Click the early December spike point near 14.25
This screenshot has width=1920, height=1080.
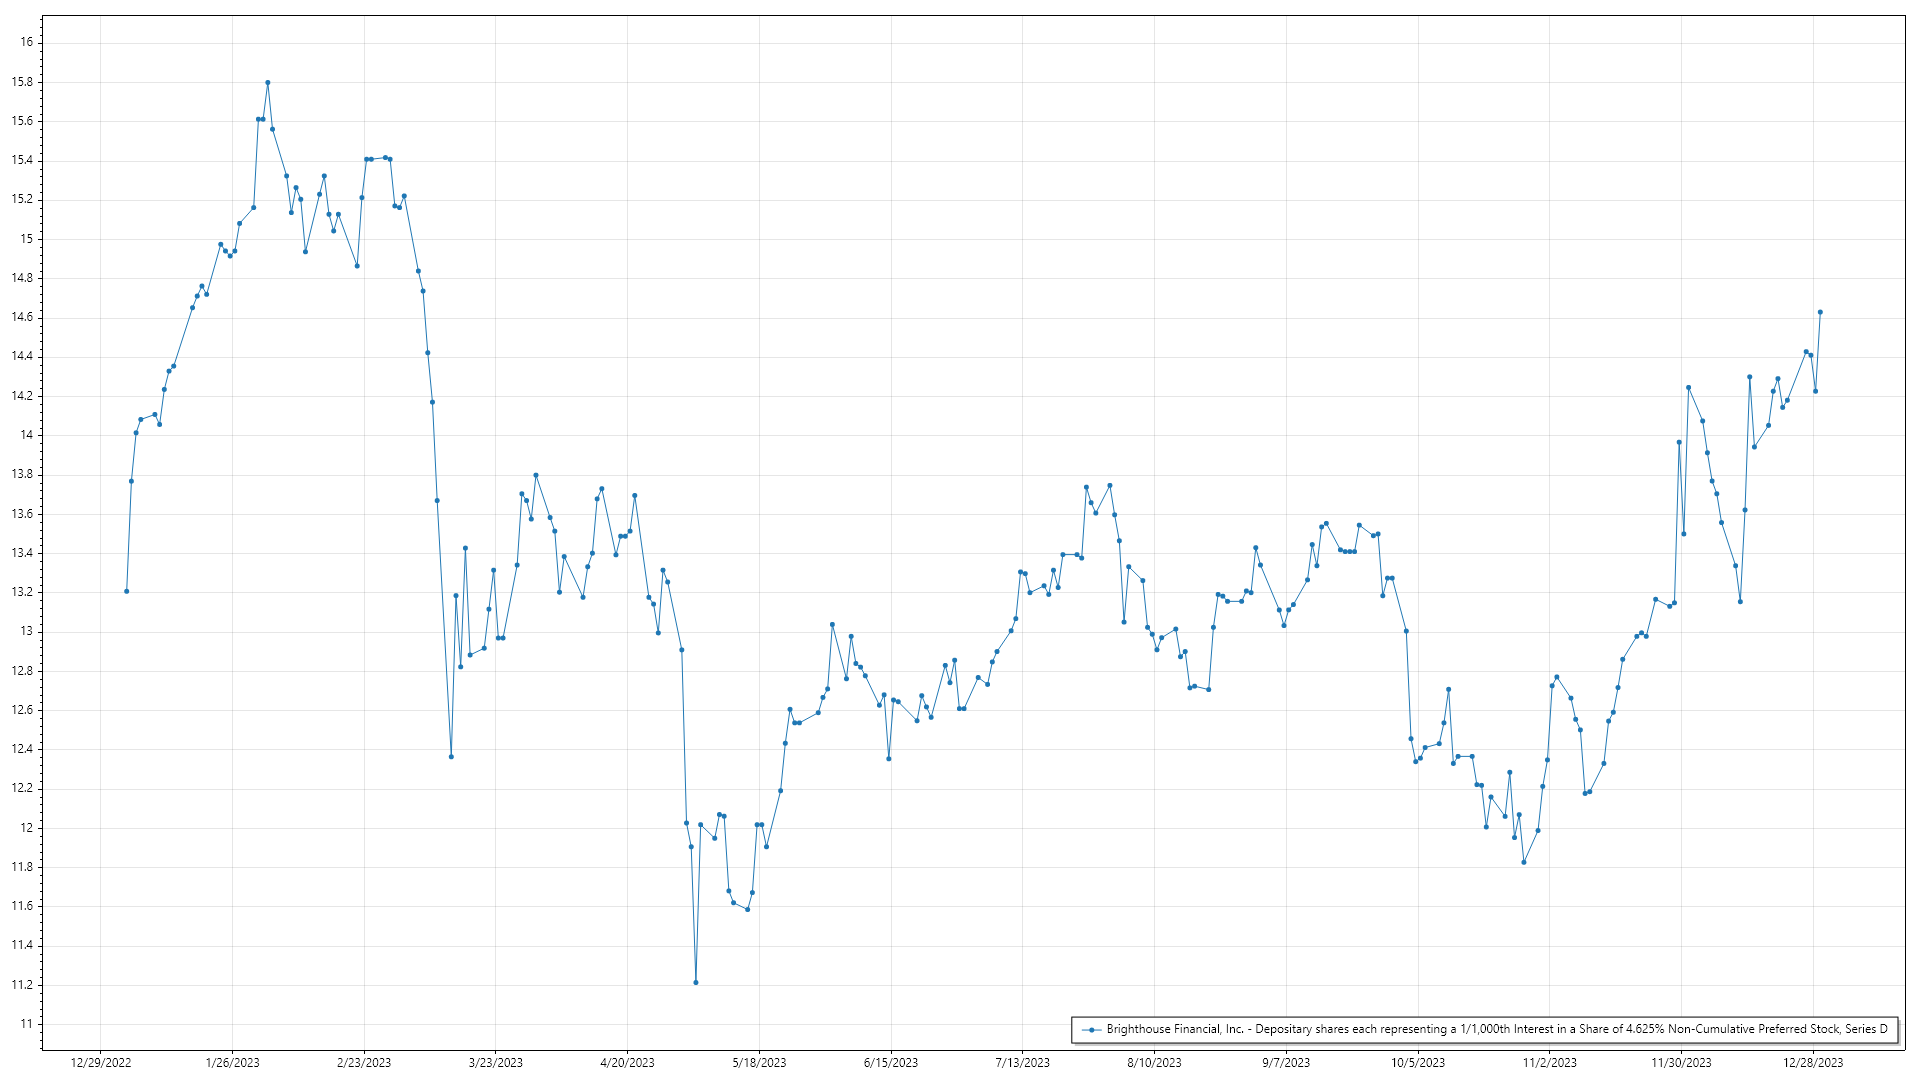tap(1688, 388)
